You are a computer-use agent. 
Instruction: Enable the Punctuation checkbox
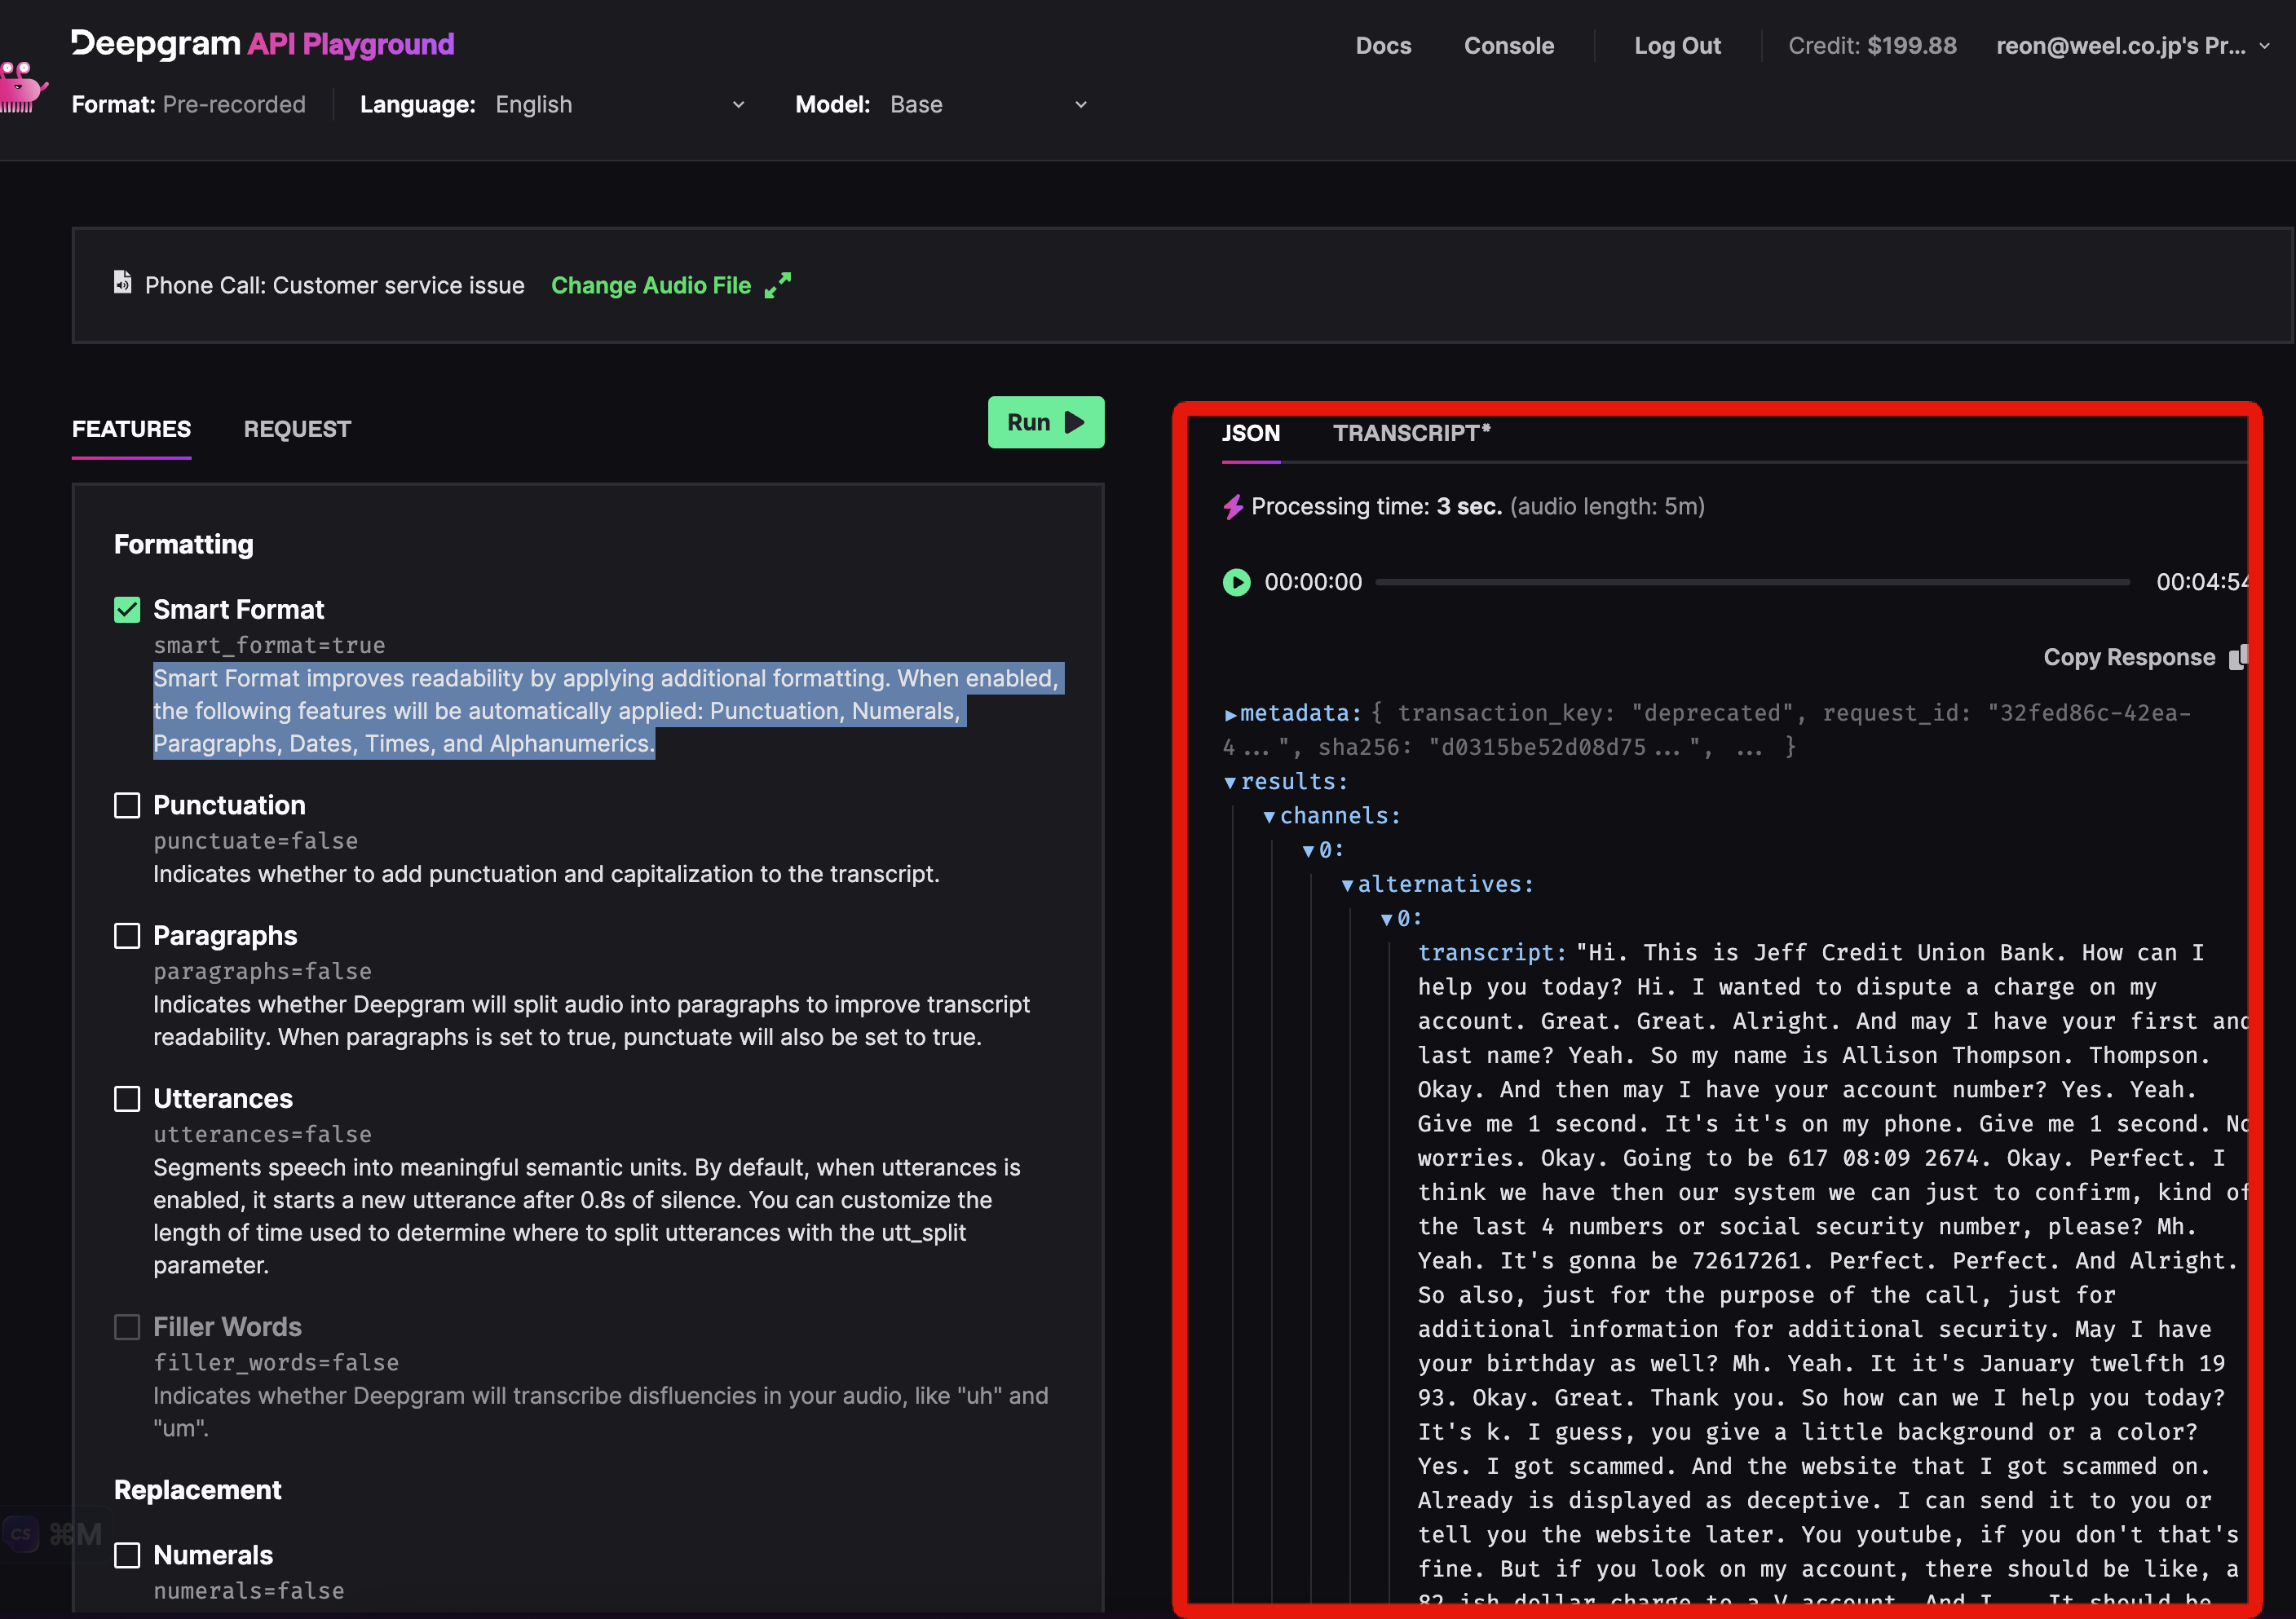pos(127,805)
